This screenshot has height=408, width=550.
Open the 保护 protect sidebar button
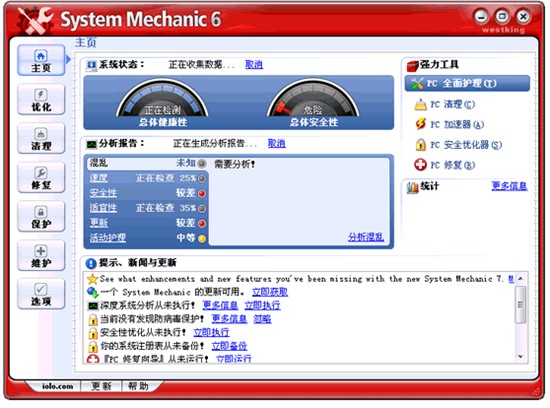coord(41,216)
